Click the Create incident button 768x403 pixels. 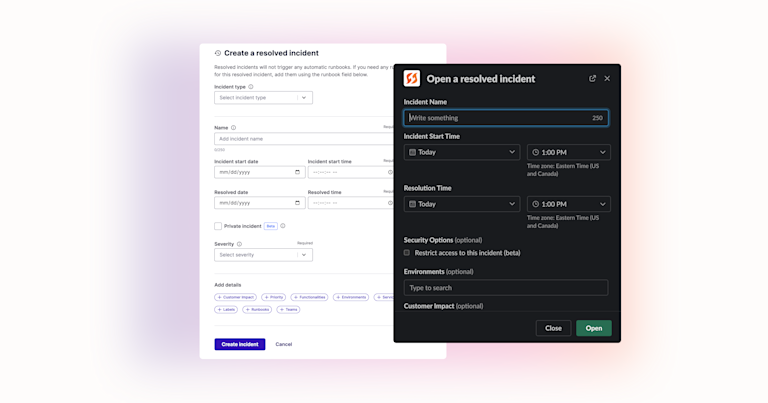tap(240, 344)
